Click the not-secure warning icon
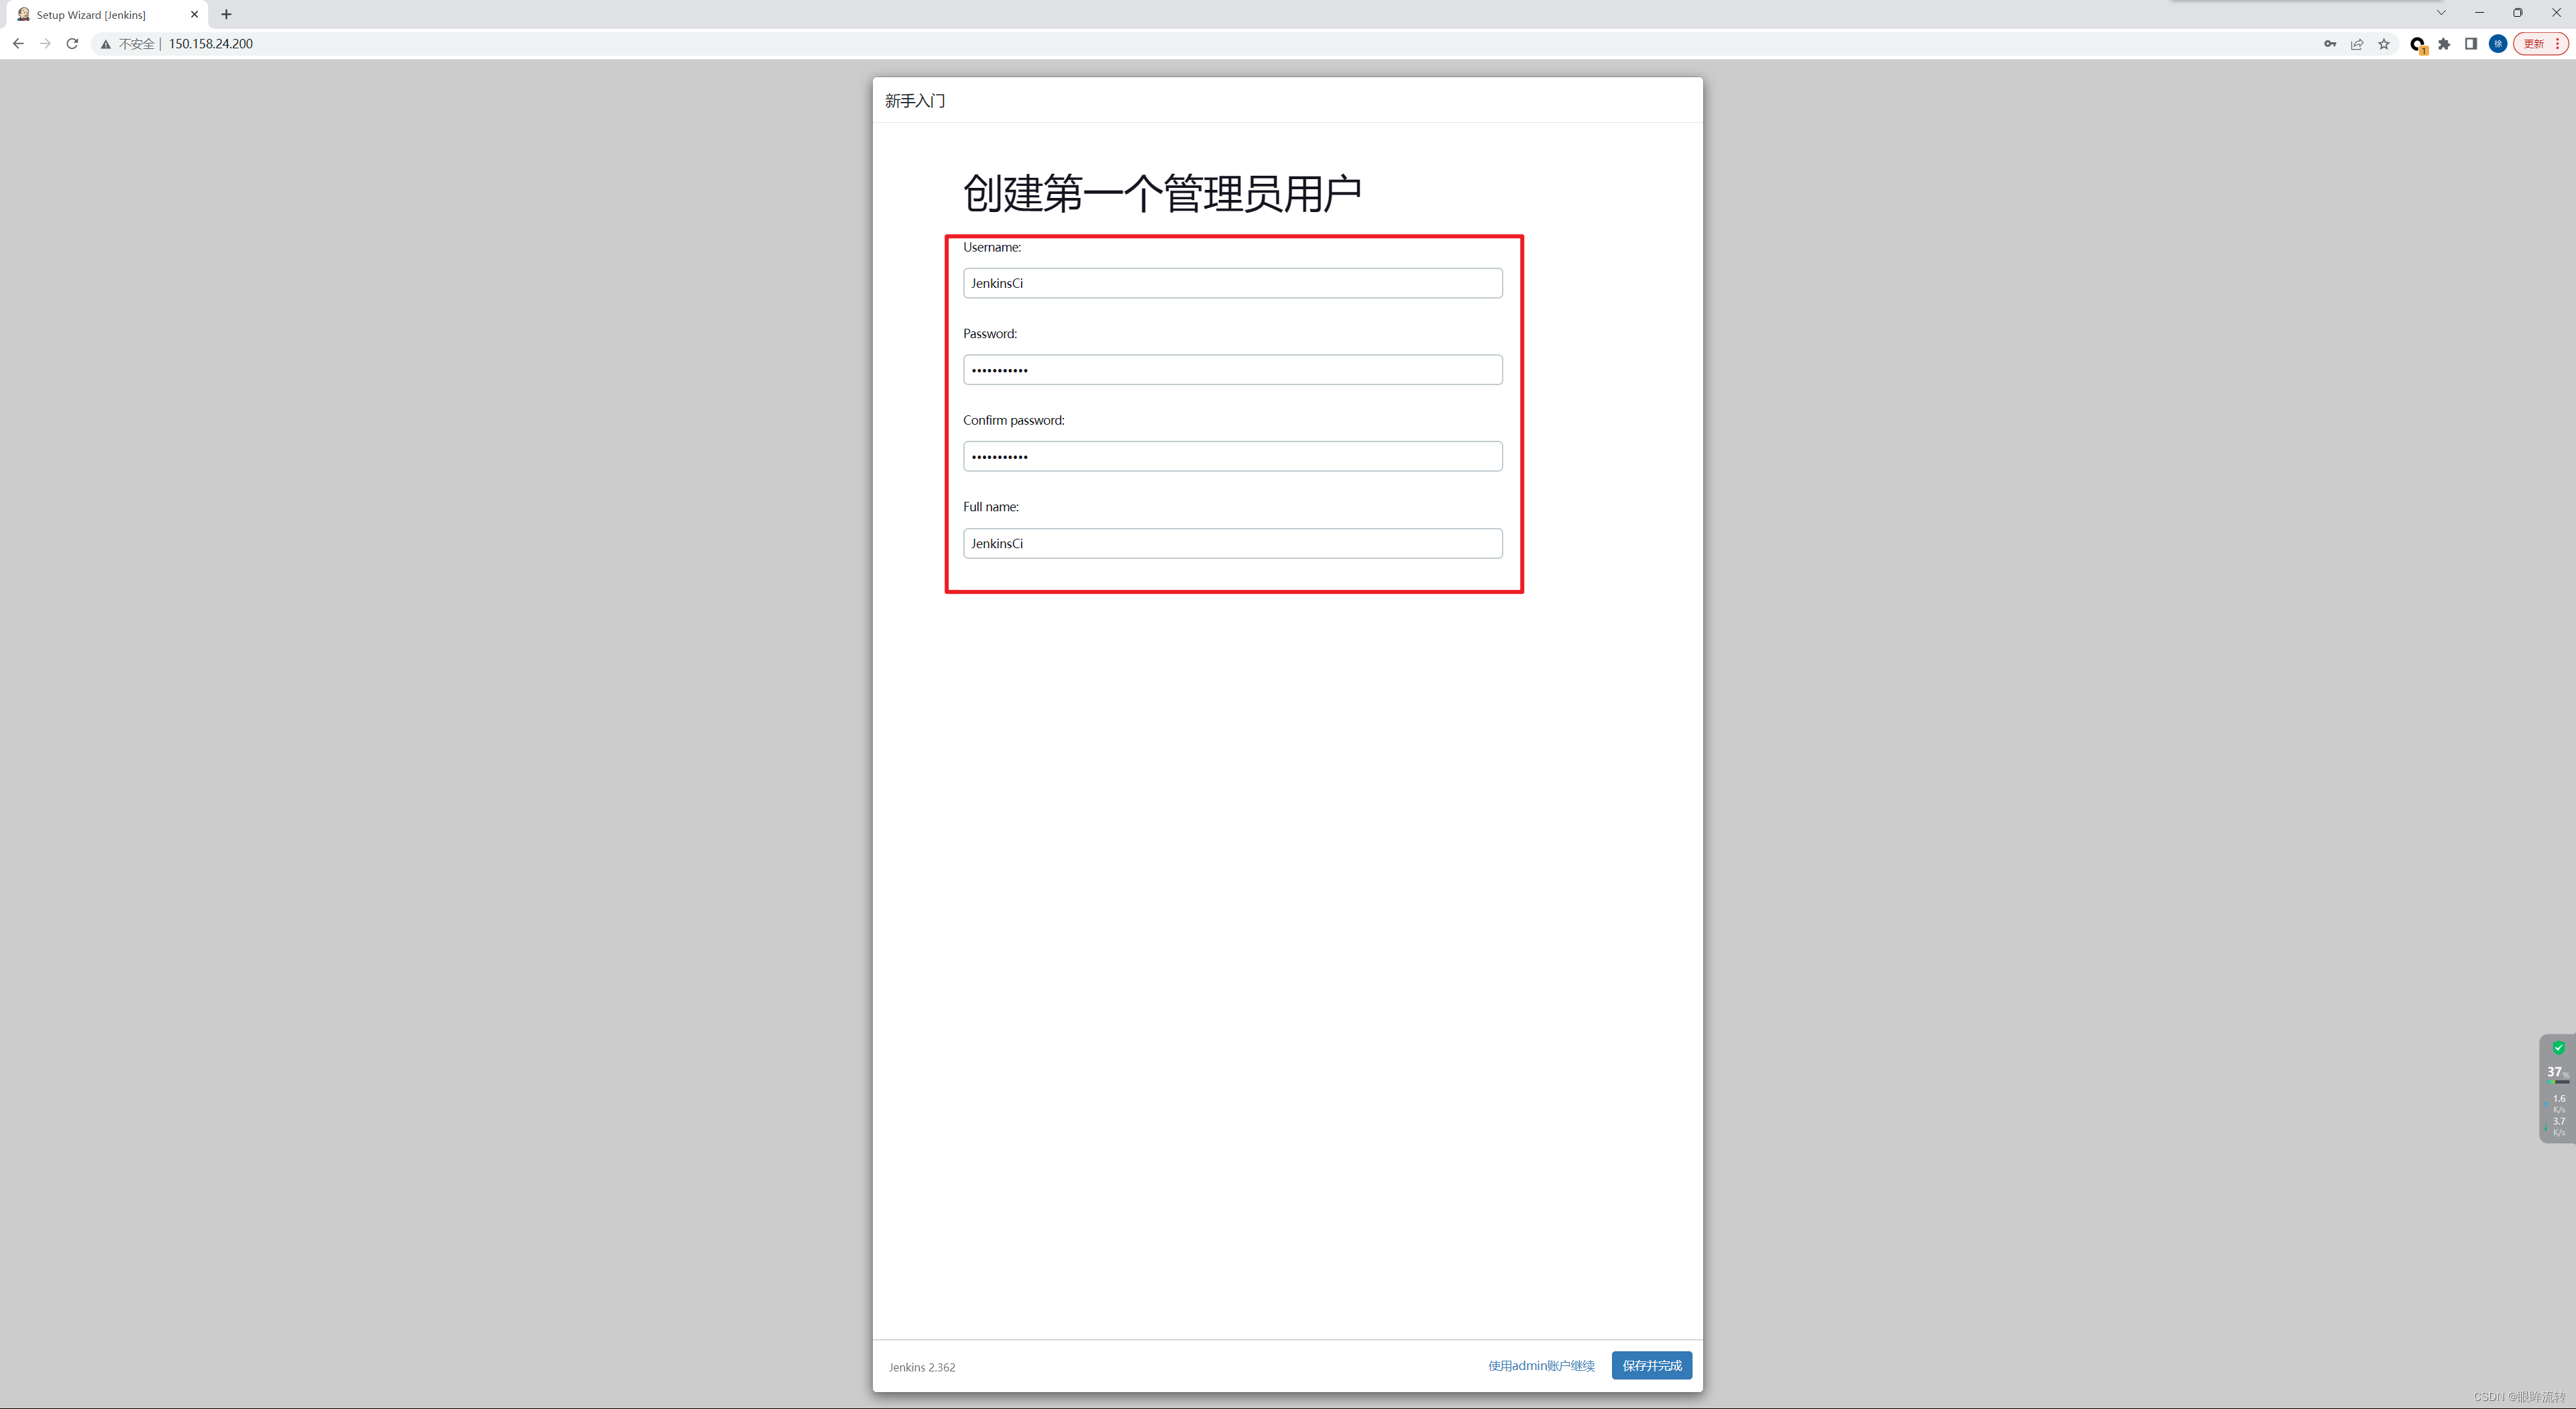Screen dimensions: 2576x1409 (105, 44)
